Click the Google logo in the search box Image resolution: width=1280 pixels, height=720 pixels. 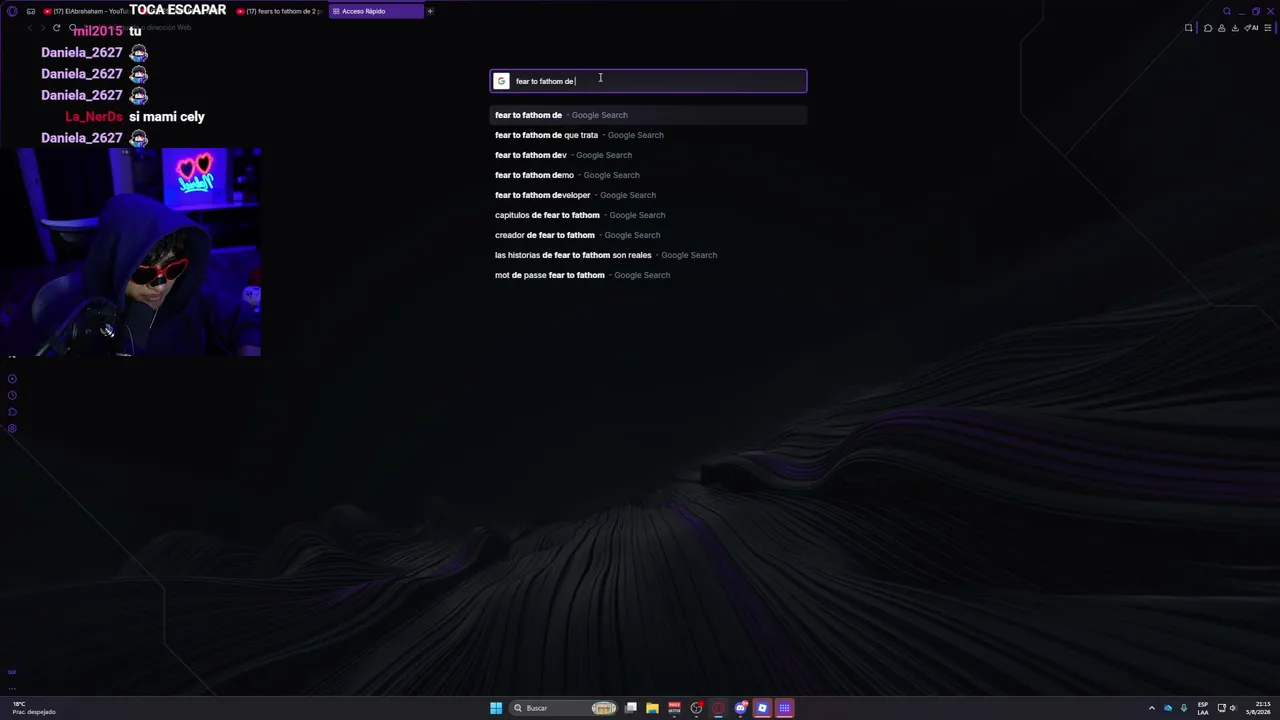click(x=501, y=81)
